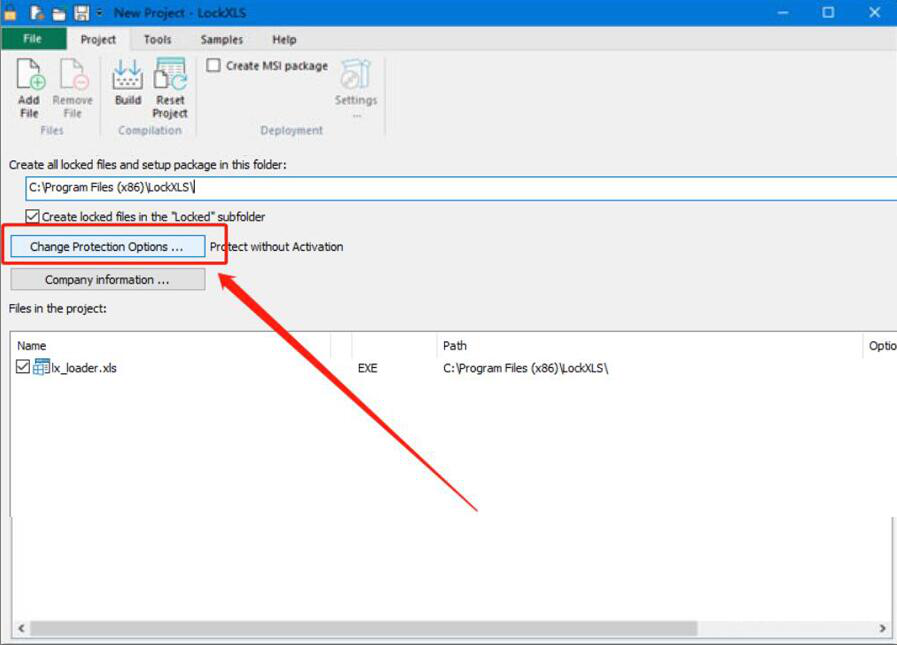Click Change Protection Options button
897x645 pixels.
(x=108, y=247)
